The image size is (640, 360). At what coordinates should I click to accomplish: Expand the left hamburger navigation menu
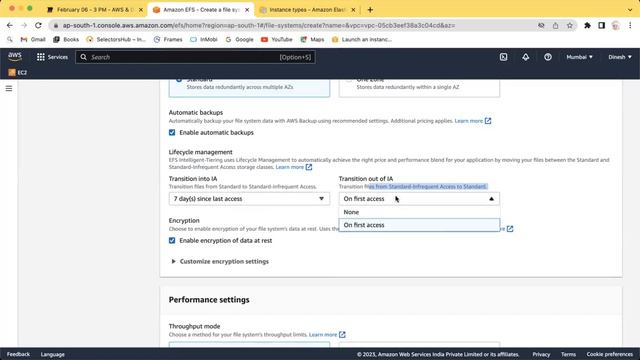pos(9,88)
